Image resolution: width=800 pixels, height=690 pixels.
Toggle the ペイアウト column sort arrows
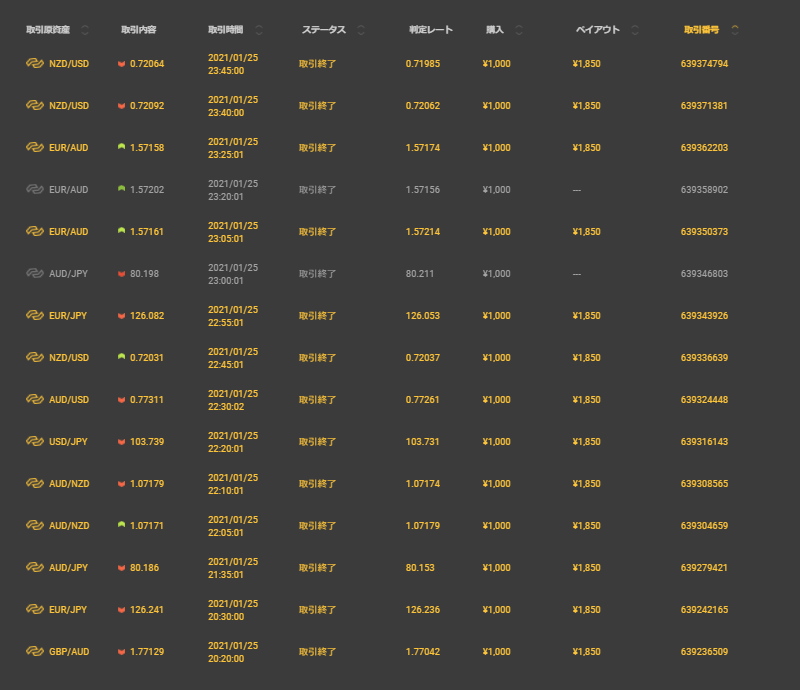coord(635,30)
